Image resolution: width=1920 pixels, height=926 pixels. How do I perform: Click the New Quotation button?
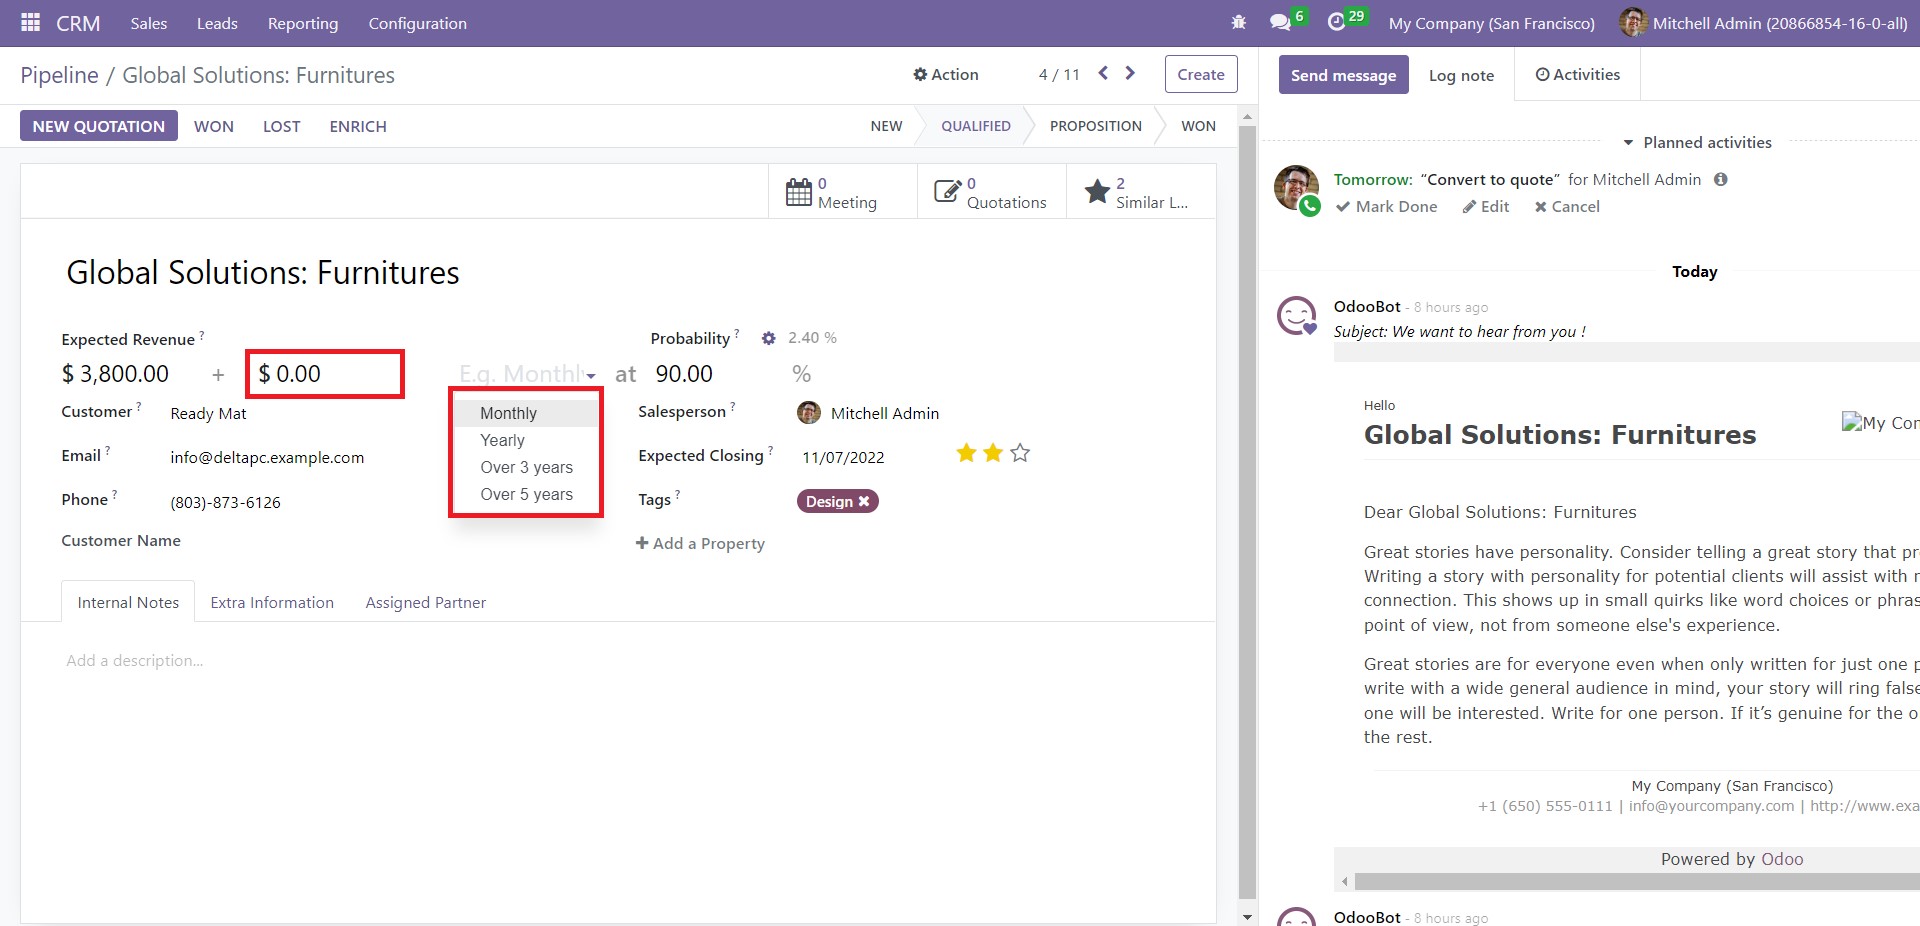(x=98, y=126)
